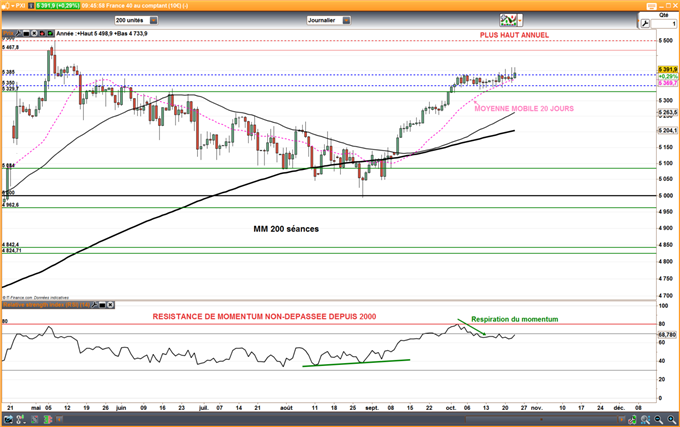Minimize the Prix panel with black square icon

[x=26, y=33]
